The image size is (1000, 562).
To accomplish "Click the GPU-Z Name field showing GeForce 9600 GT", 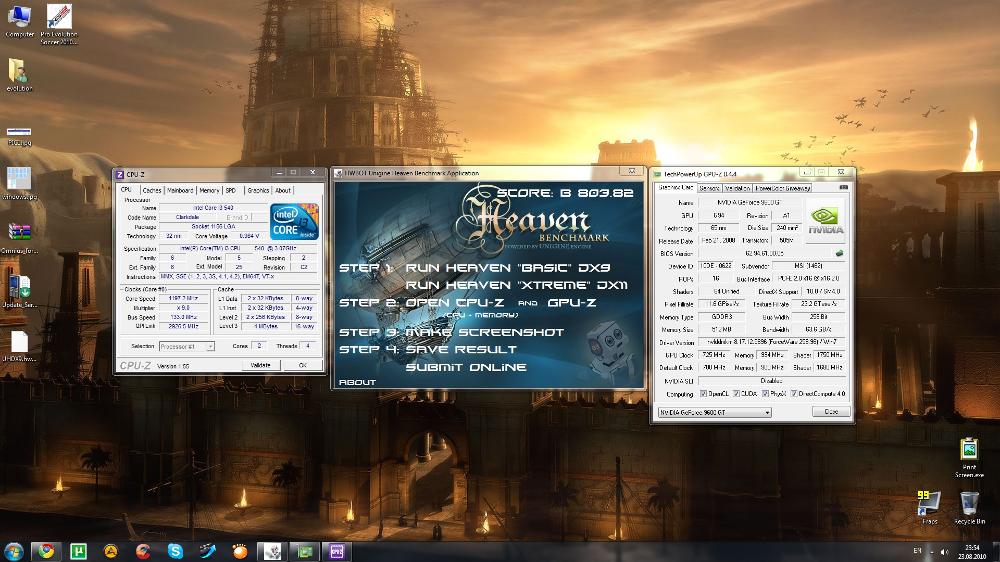I will (749, 202).
